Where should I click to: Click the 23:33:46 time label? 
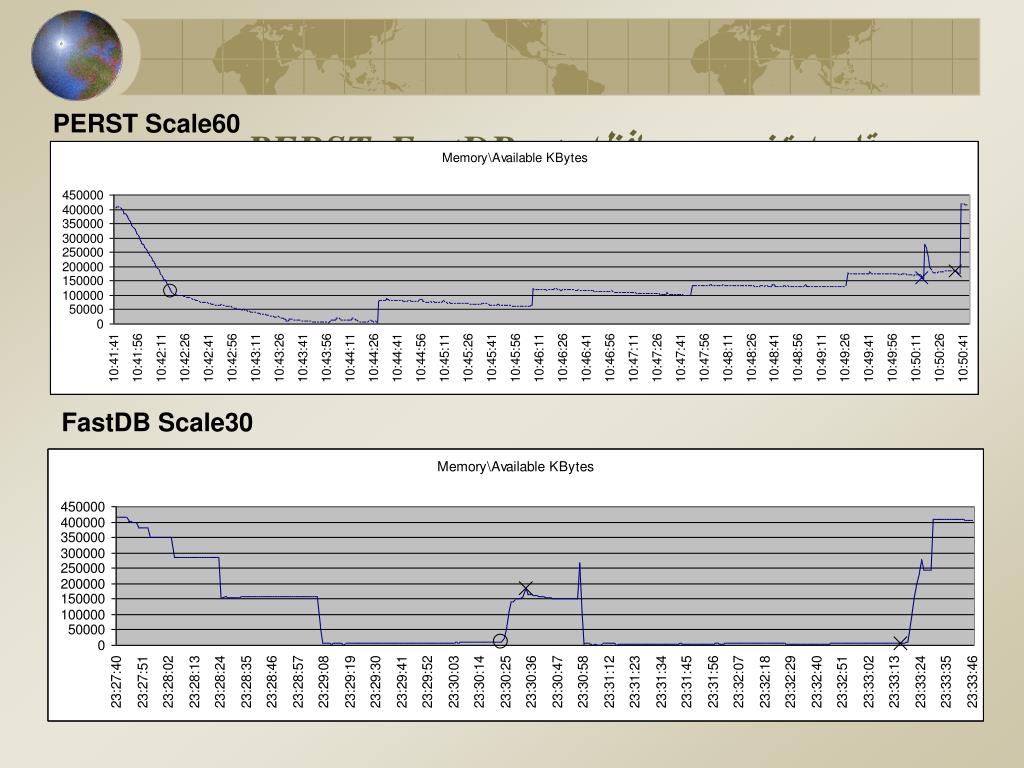pyautogui.click(x=972, y=682)
